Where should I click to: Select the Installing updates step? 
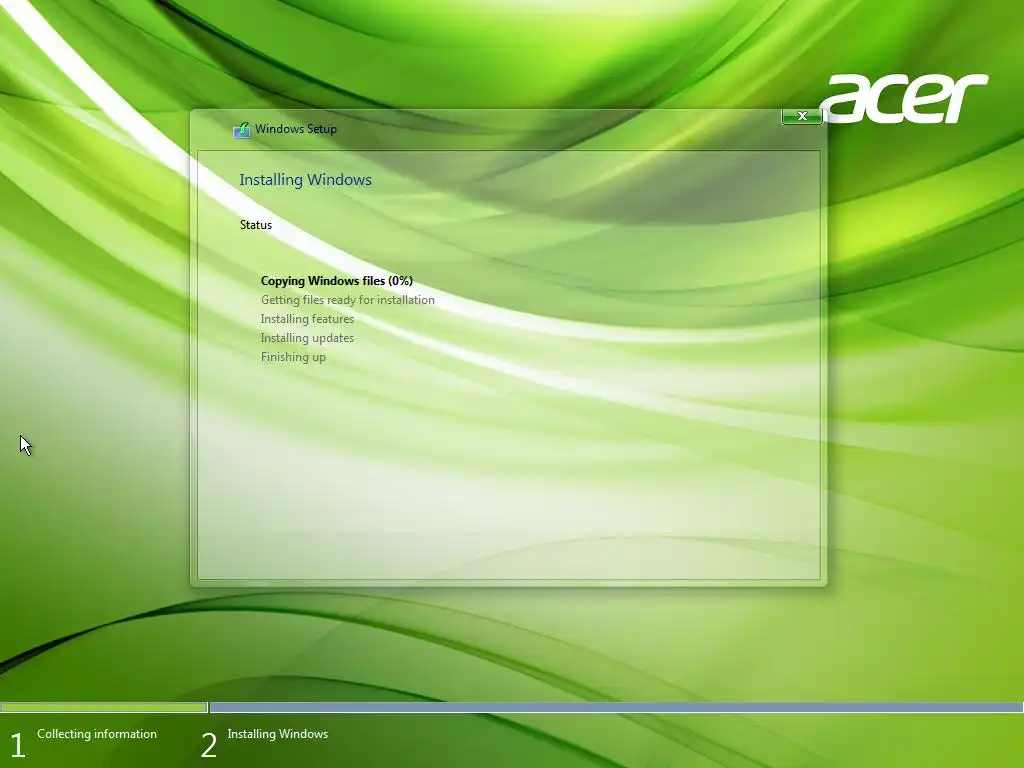[307, 338]
